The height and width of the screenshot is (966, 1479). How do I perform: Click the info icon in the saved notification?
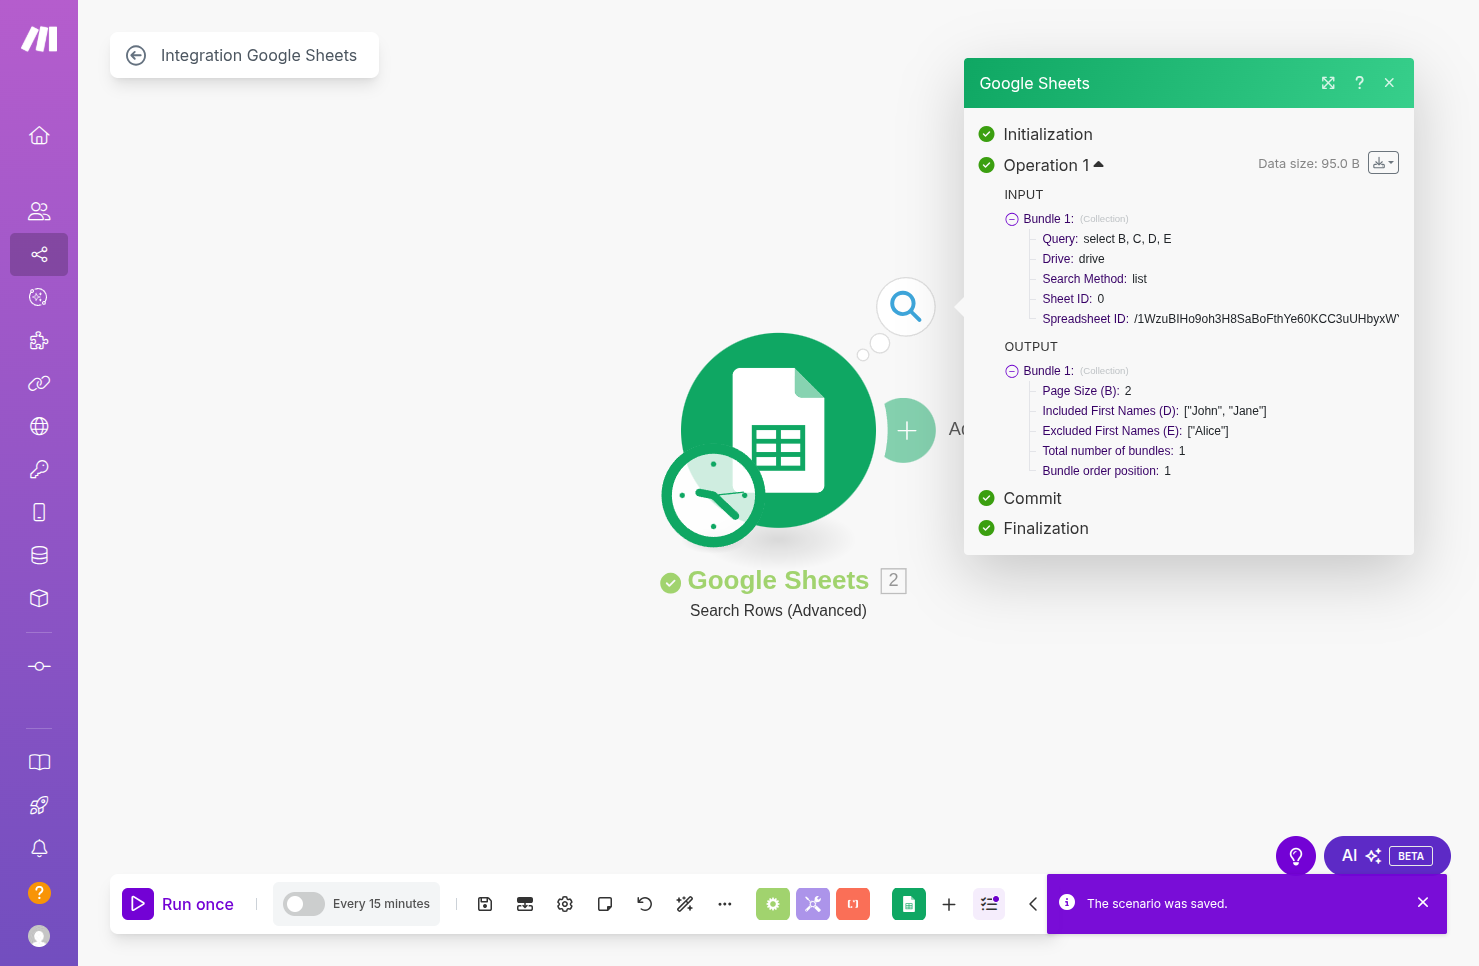point(1067,902)
